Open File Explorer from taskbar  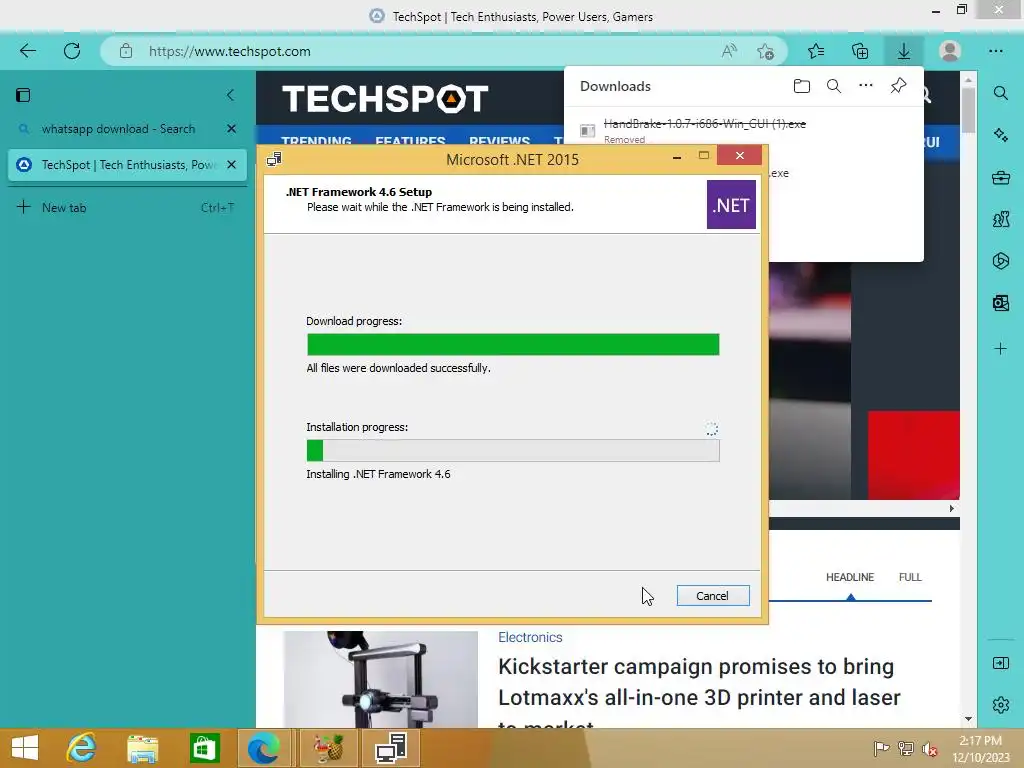tap(142, 748)
